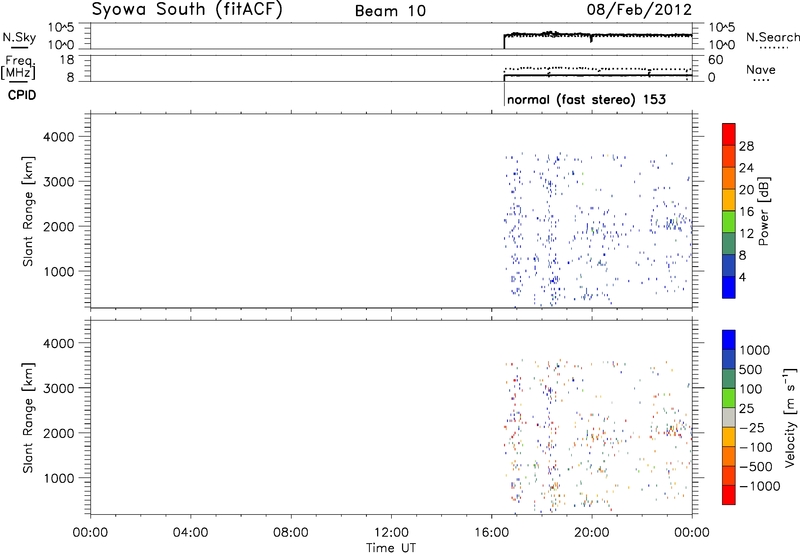Click the 'Slant Range [km]' label of Velocity panel
800x554 pixels.
click(x=28, y=418)
